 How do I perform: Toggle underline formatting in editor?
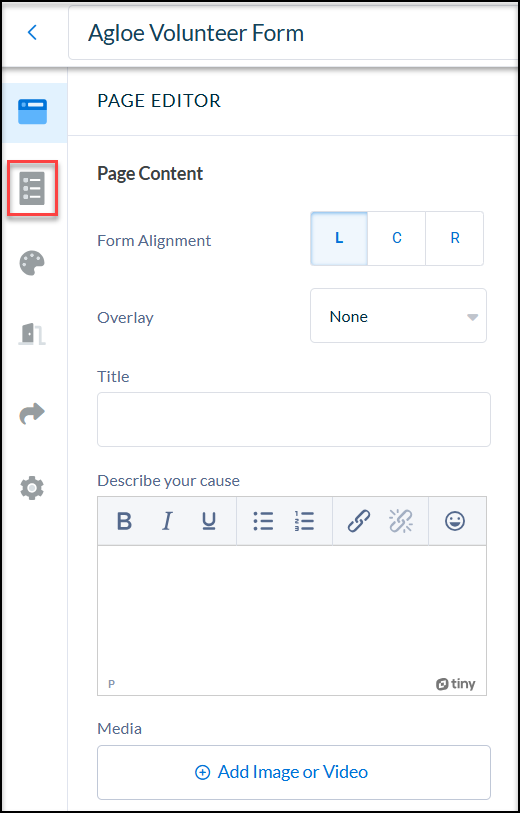(x=208, y=521)
